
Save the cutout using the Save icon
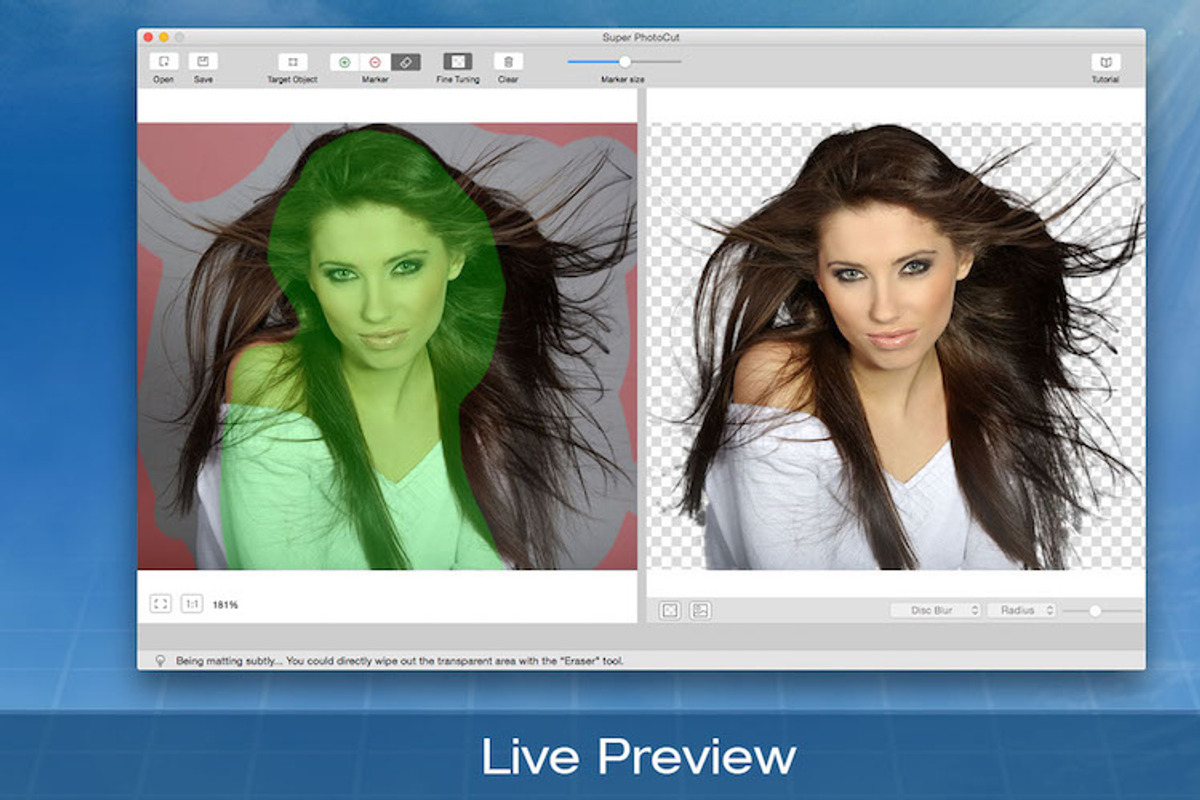[203, 62]
